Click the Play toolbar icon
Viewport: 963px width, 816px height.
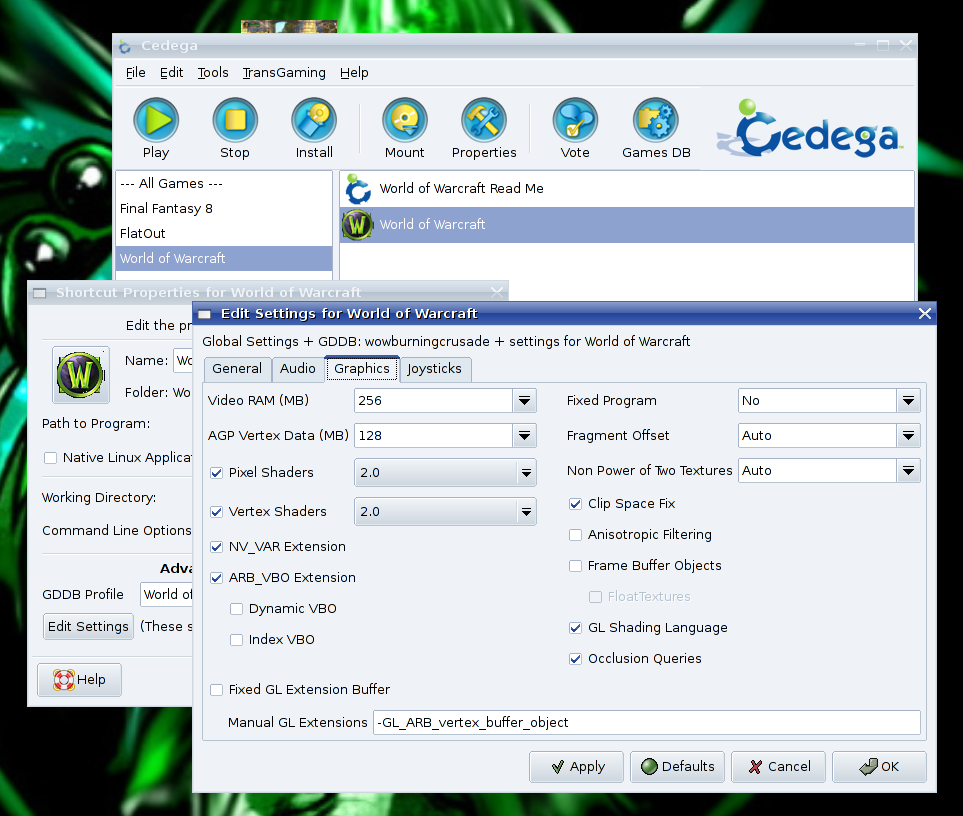click(x=156, y=120)
